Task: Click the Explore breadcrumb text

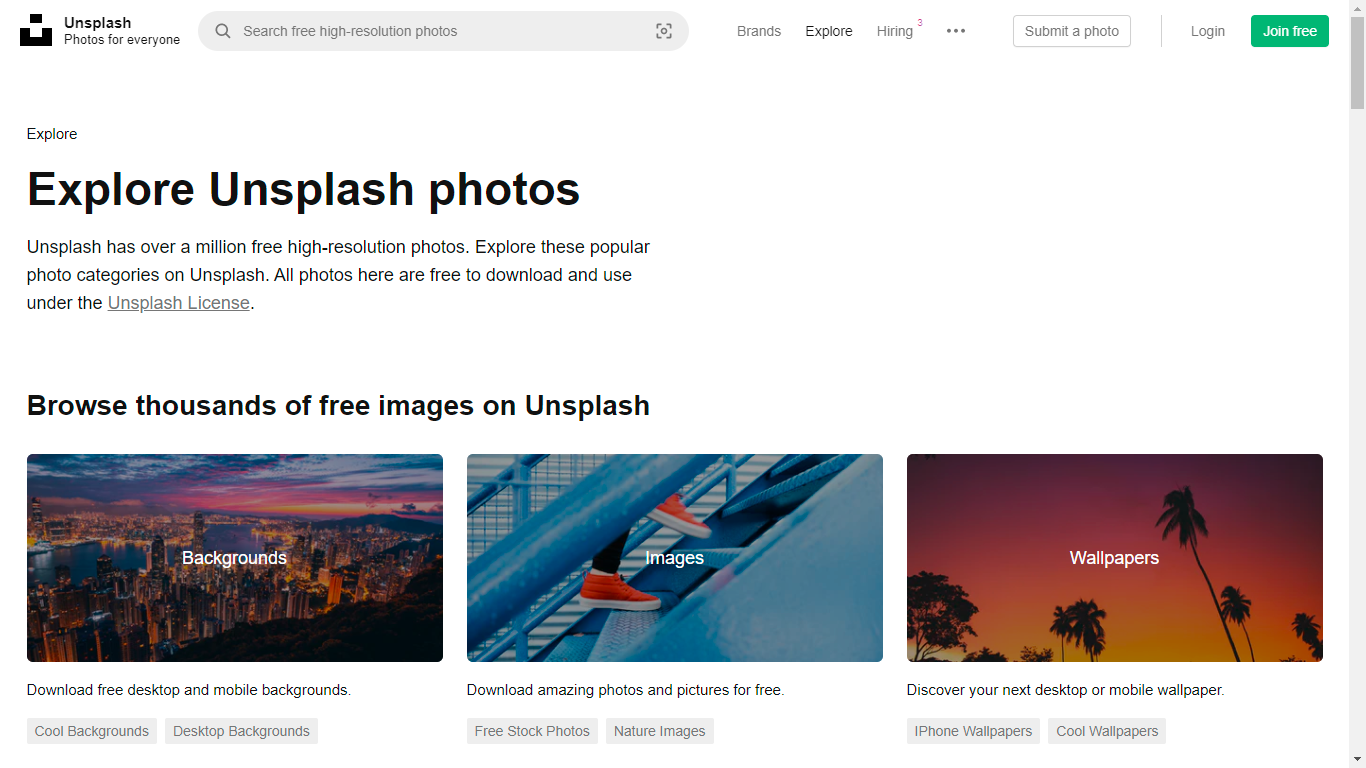Action: point(52,134)
